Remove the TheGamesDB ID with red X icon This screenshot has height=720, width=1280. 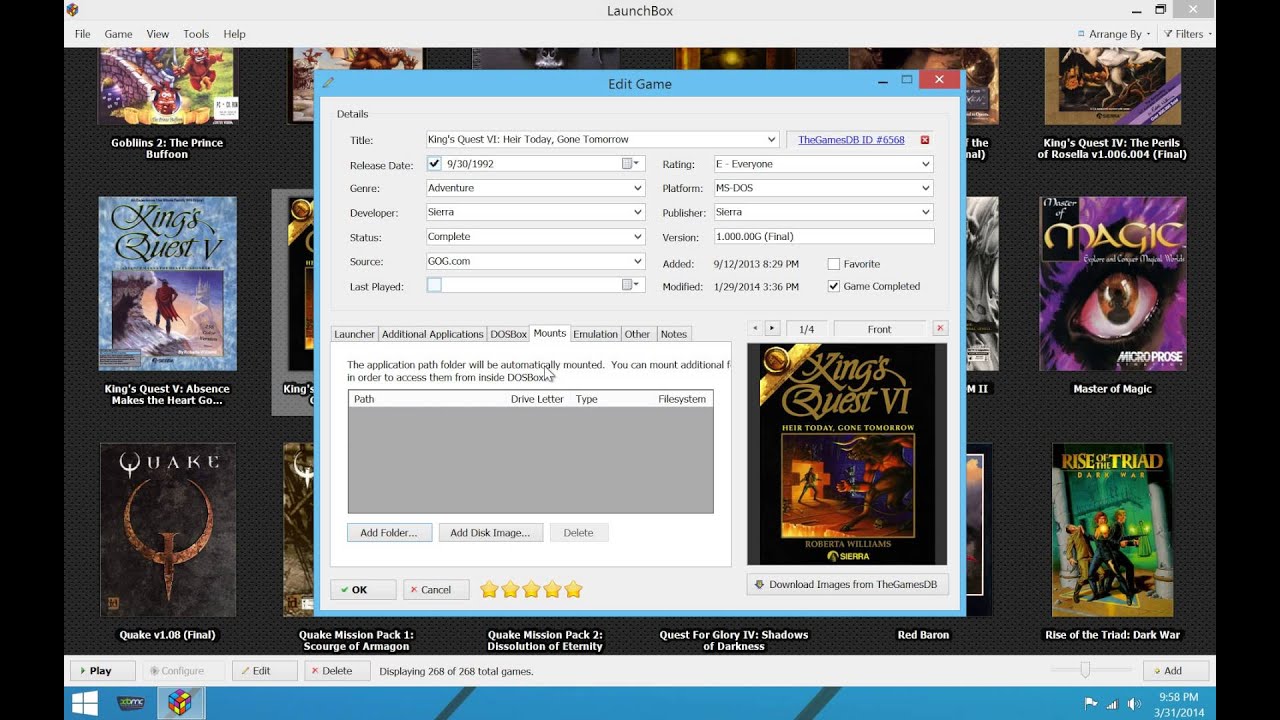(924, 140)
